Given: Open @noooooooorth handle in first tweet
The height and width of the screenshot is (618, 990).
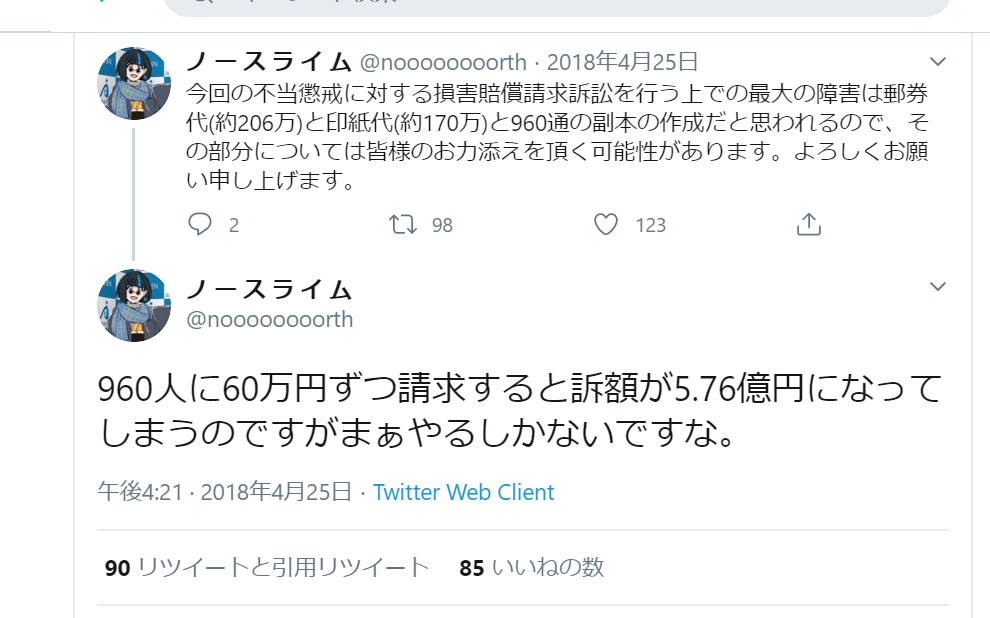Looking at the screenshot, I should click(x=443, y=62).
